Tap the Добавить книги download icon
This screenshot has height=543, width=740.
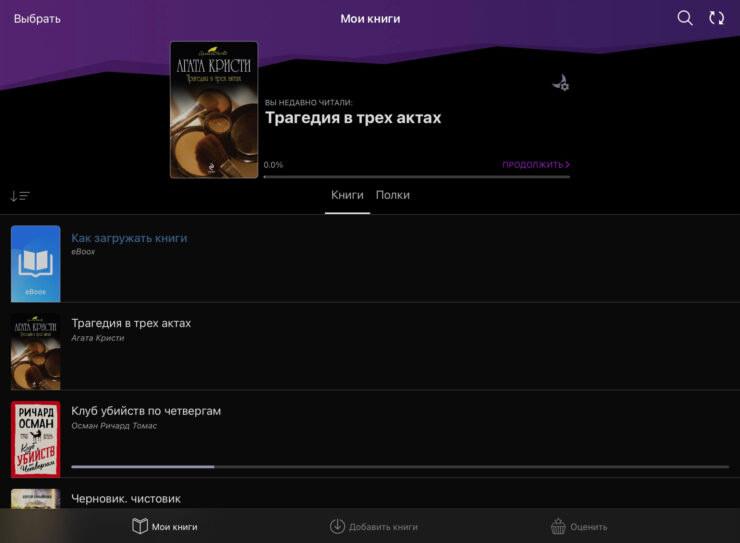tap(337, 526)
